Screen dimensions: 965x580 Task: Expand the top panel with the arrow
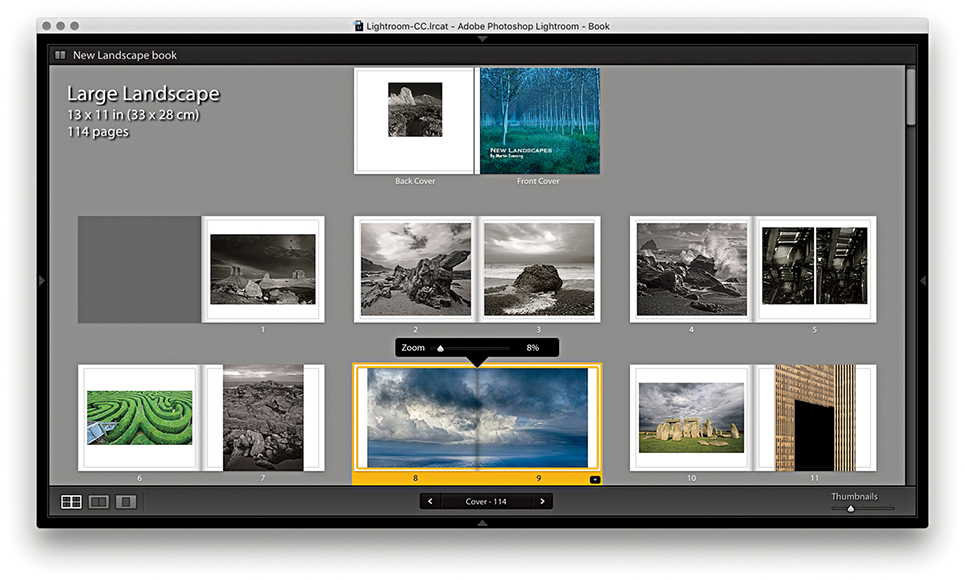point(482,39)
